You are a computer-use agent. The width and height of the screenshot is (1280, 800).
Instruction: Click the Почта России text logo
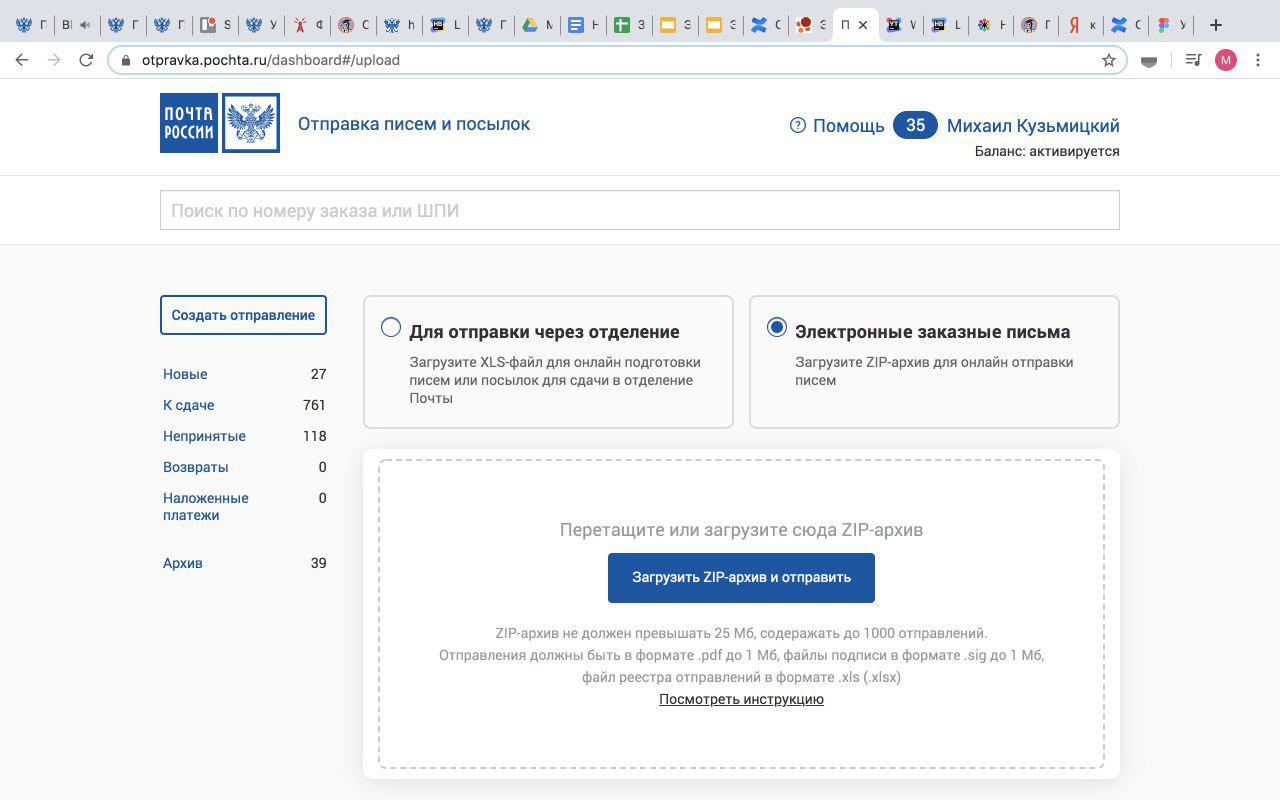[x=189, y=123]
